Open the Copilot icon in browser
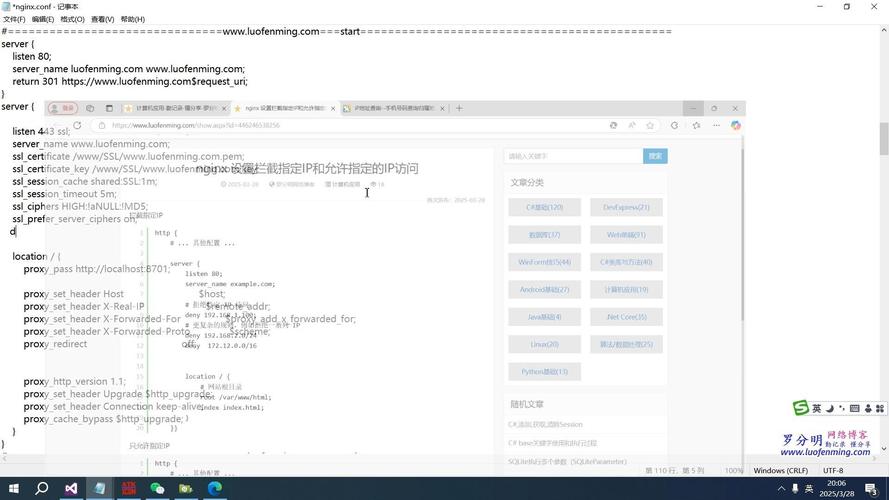Viewport: 889px width, 500px height. coord(736,125)
